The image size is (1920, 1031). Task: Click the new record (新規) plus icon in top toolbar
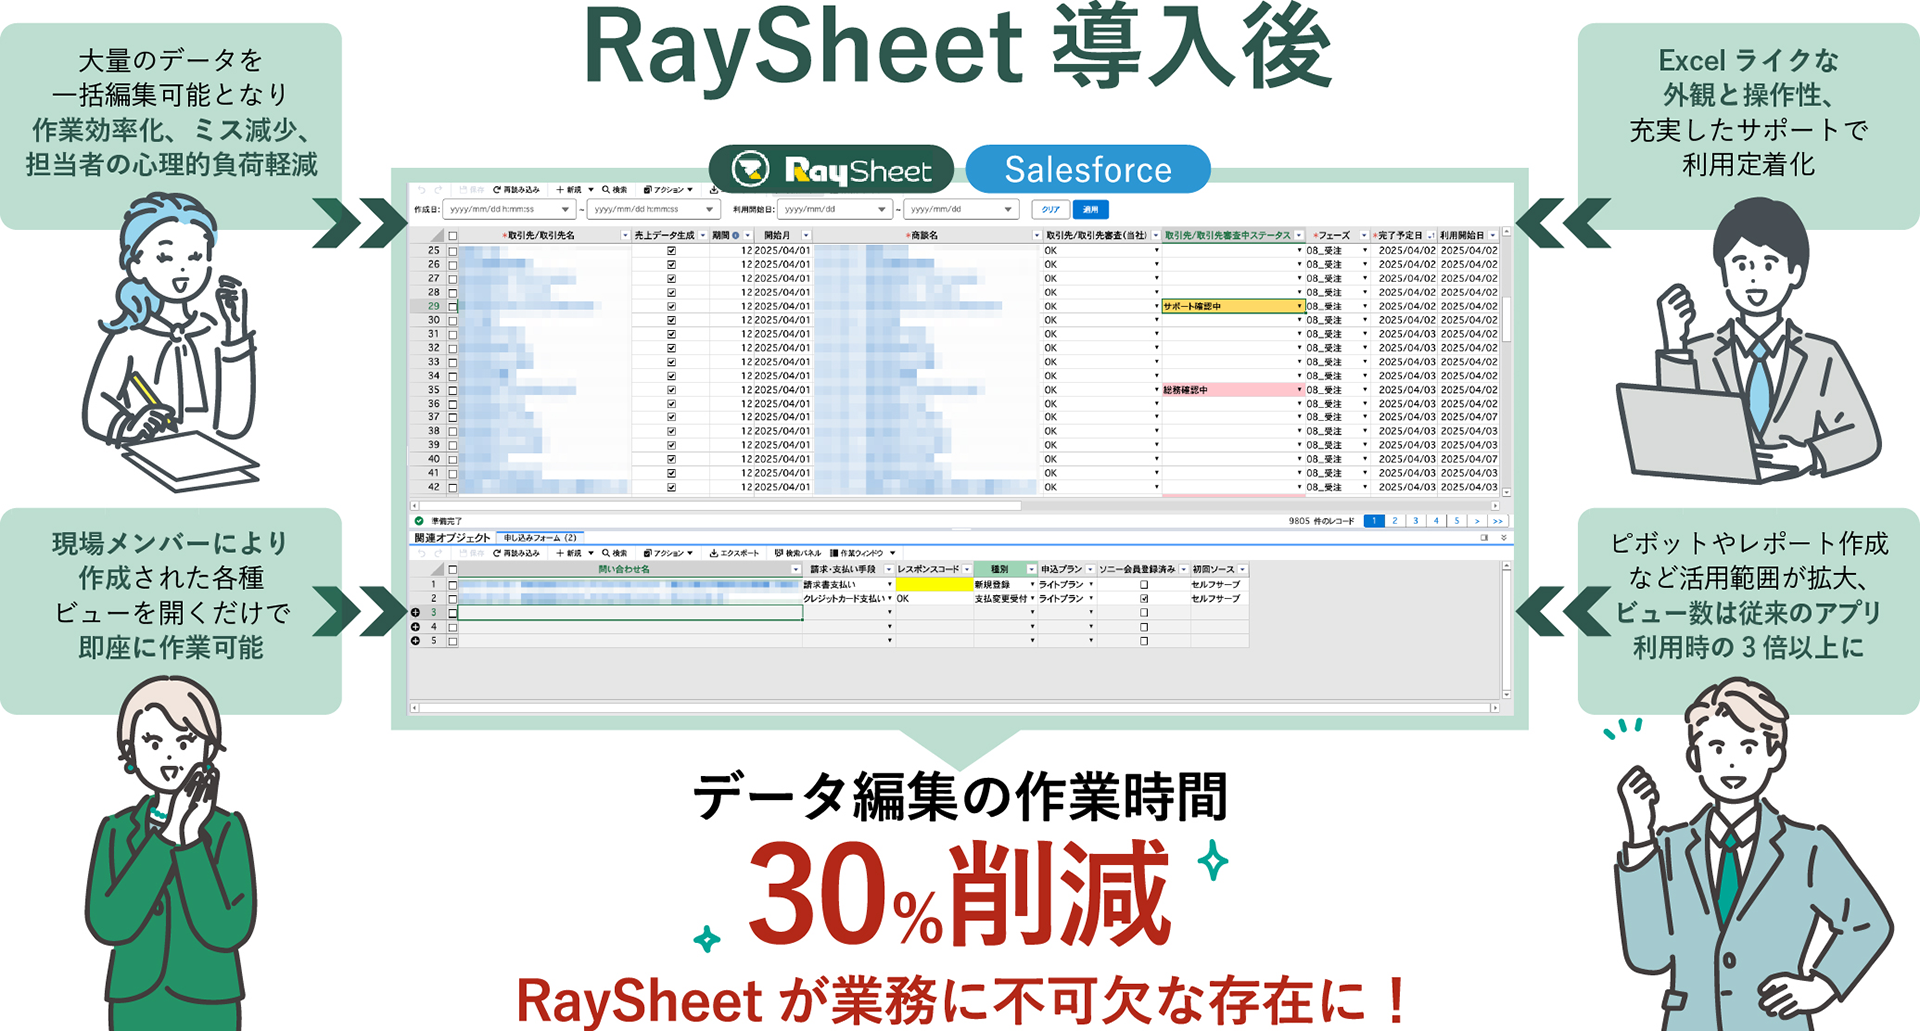click(560, 190)
